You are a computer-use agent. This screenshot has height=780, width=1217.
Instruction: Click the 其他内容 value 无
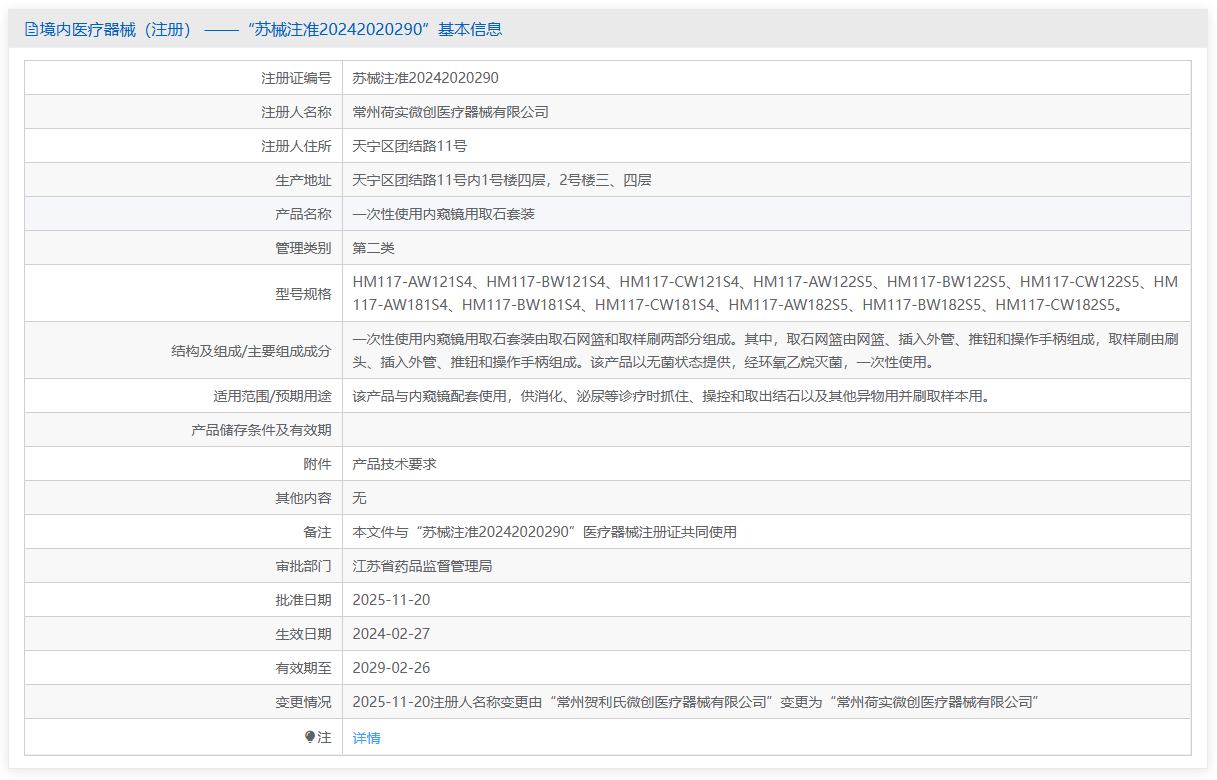click(x=360, y=498)
